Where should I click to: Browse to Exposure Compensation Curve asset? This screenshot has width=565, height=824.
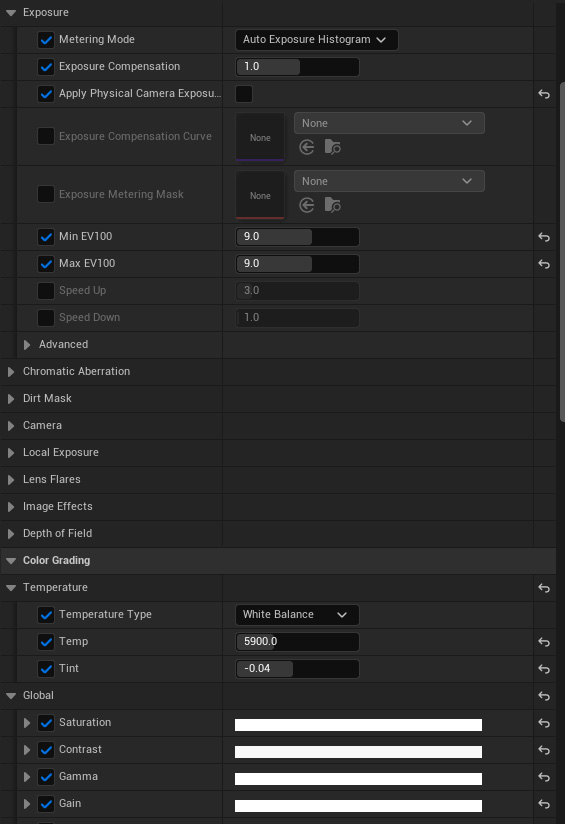[333, 147]
